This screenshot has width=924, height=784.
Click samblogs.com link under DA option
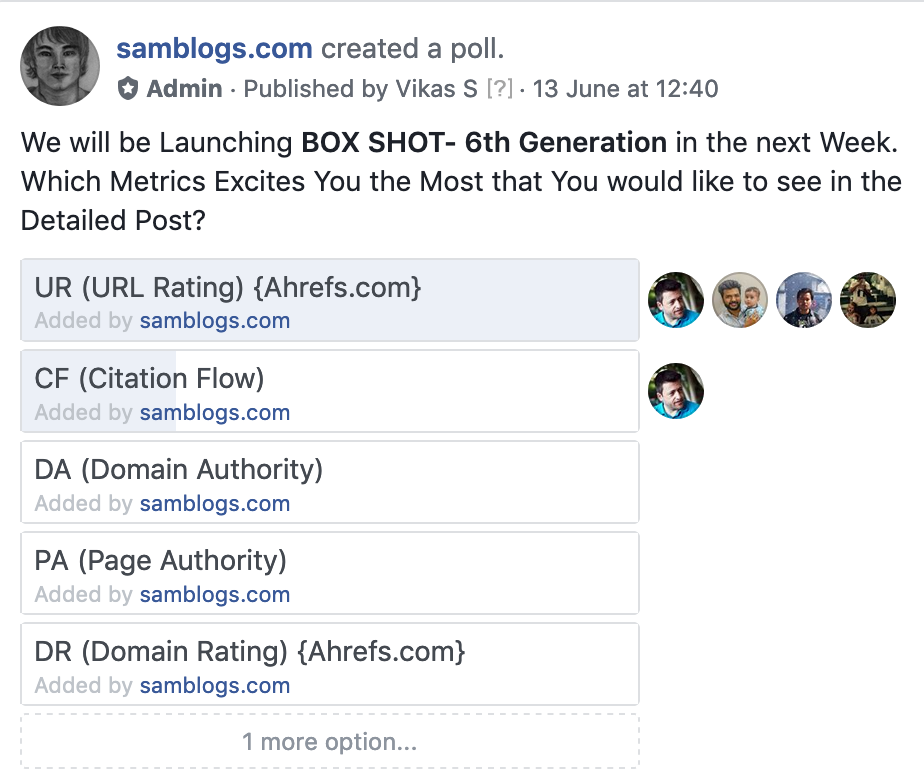(215, 504)
